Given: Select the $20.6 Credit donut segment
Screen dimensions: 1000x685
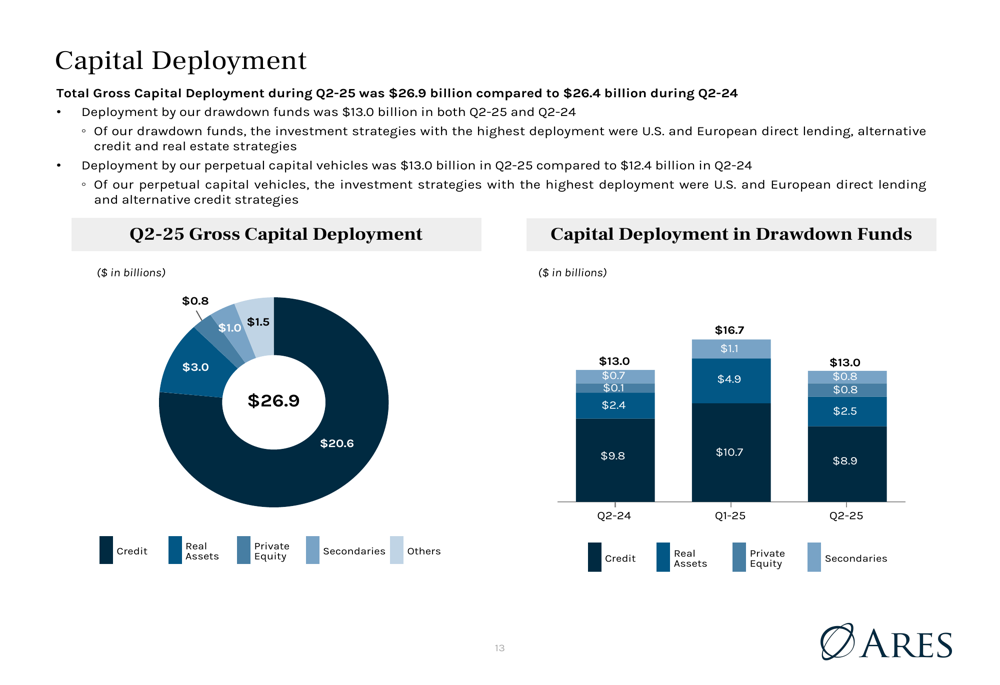Looking at the screenshot, I should click(x=337, y=443).
